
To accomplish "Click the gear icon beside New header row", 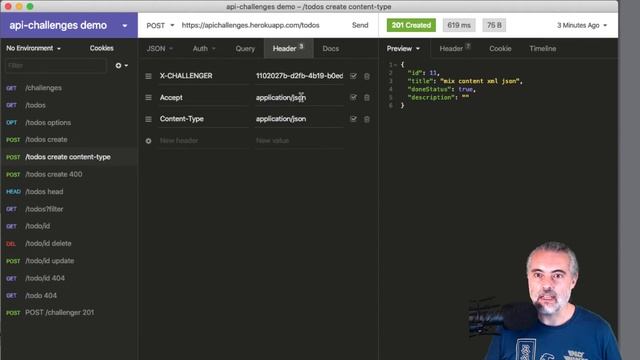I will click(x=149, y=141).
